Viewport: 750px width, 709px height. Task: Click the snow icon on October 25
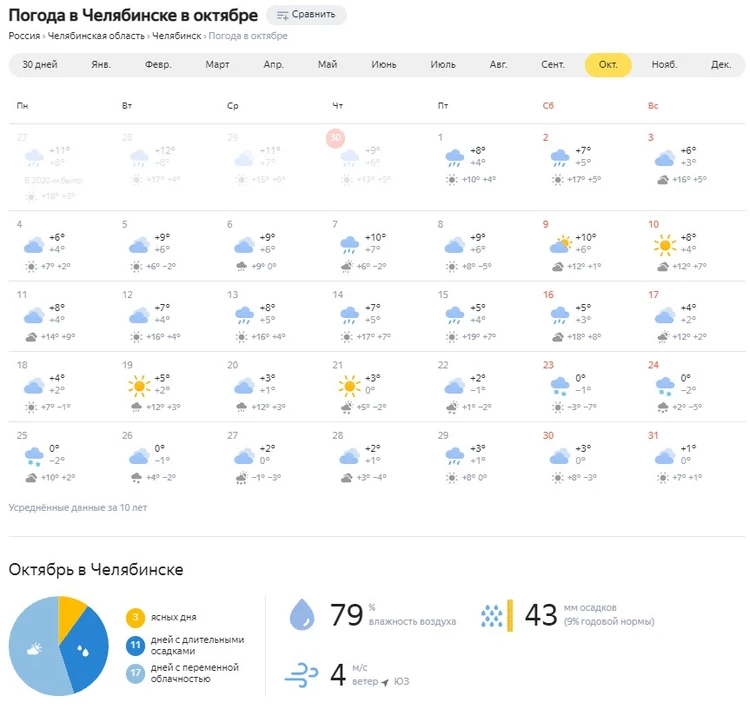pos(34,457)
